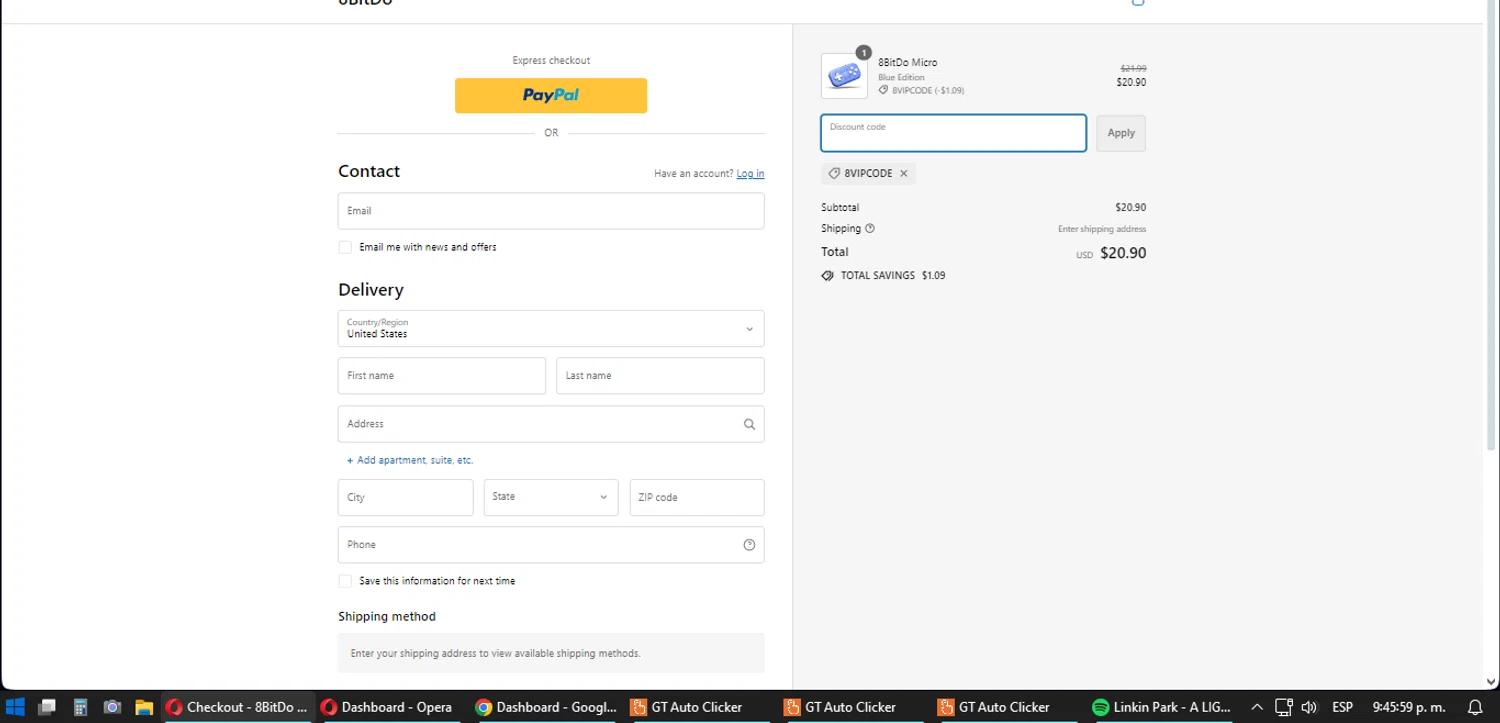The image size is (1500, 723).
Task: Focus the Discount code field
Action: [953, 133]
